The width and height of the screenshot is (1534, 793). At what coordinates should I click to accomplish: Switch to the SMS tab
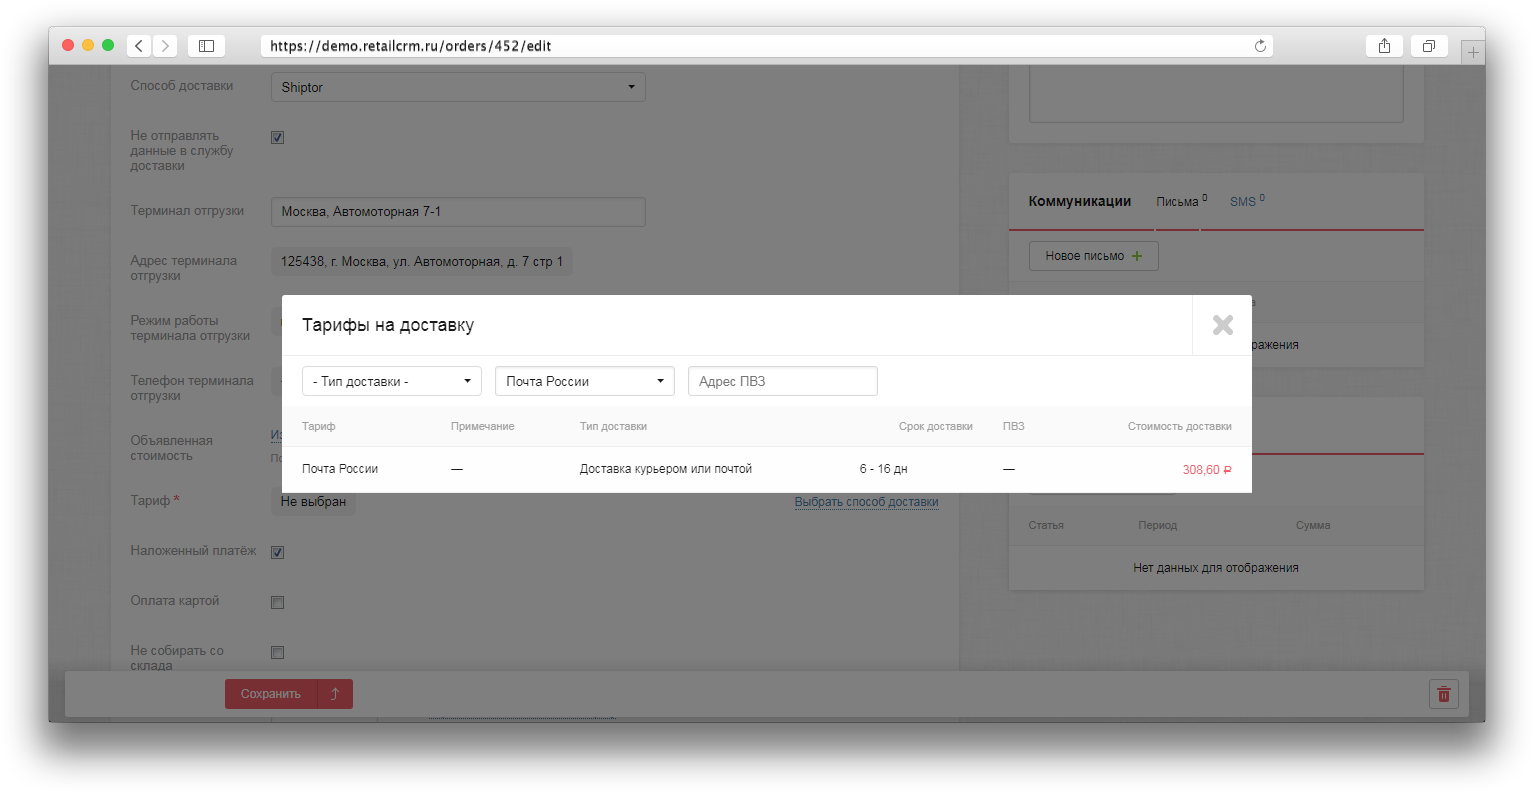point(1244,202)
